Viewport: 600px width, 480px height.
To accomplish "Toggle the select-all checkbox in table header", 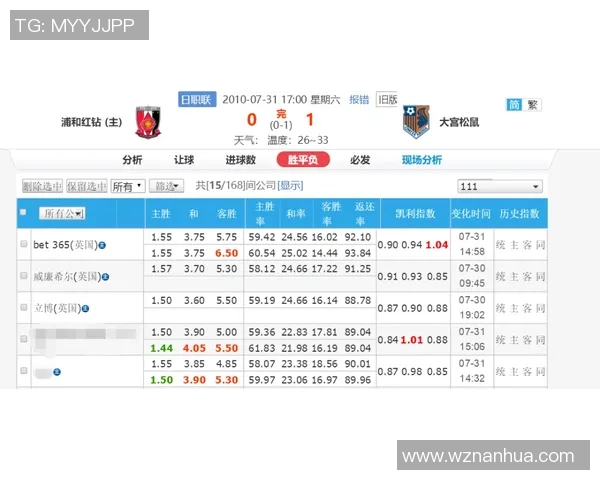I will click(23, 213).
